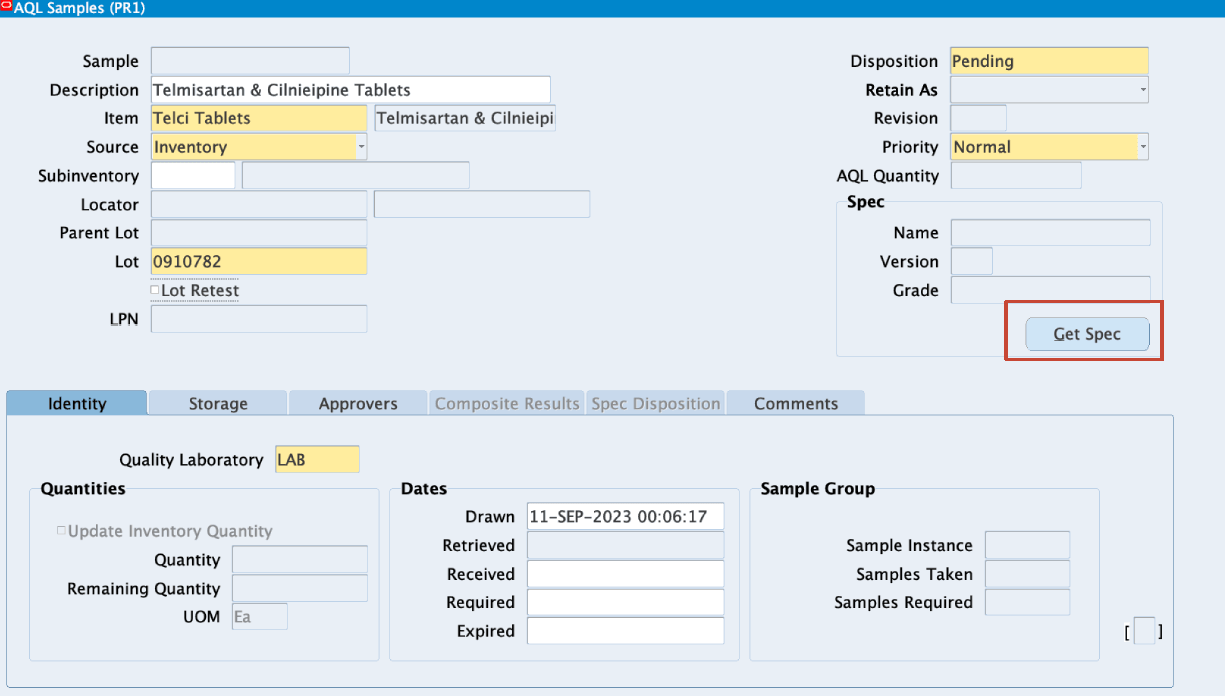Viewport: 1225px width, 696px height.
Task: Open the Source dropdown showing Inventory
Action: [362, 147]
